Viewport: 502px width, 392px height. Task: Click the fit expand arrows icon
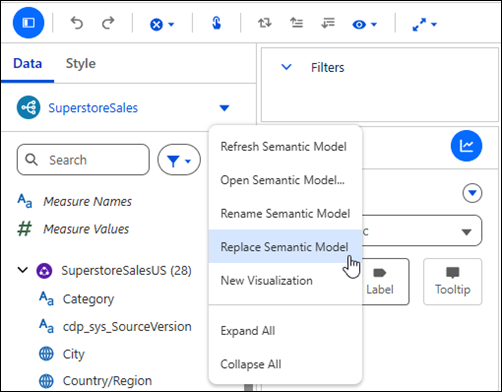(x=419, y=24)
